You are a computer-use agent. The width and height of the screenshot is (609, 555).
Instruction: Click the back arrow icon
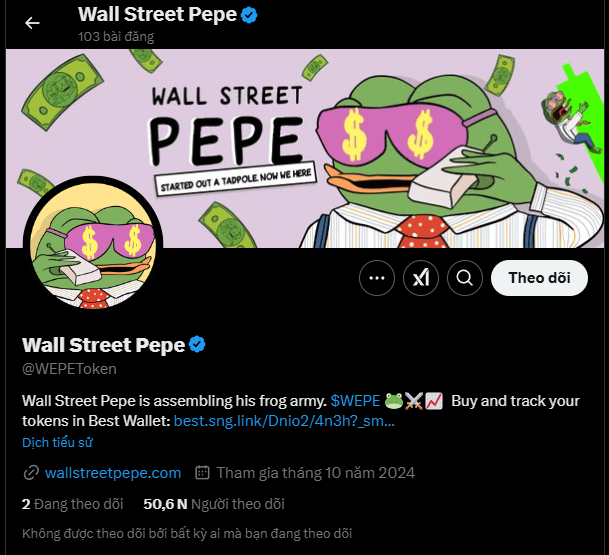[x=33, y=22]
